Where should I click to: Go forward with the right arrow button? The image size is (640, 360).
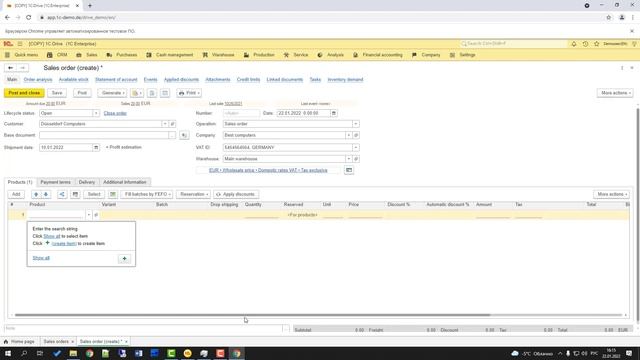click(23, 68)
